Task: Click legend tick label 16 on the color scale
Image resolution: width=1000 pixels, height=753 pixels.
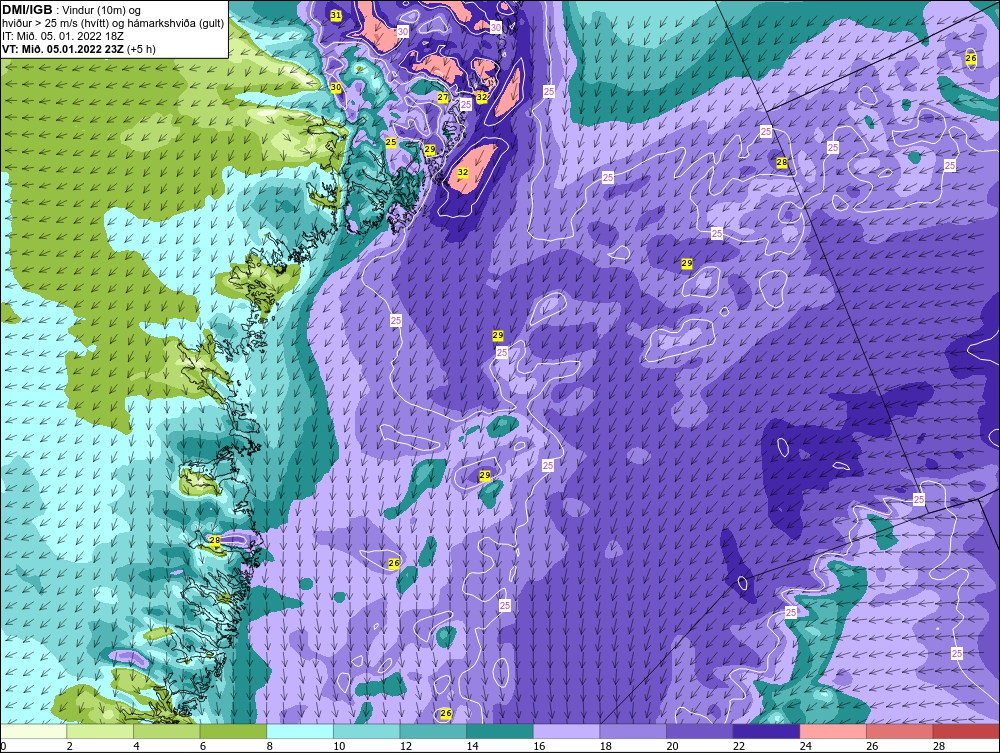Action: 539,746
